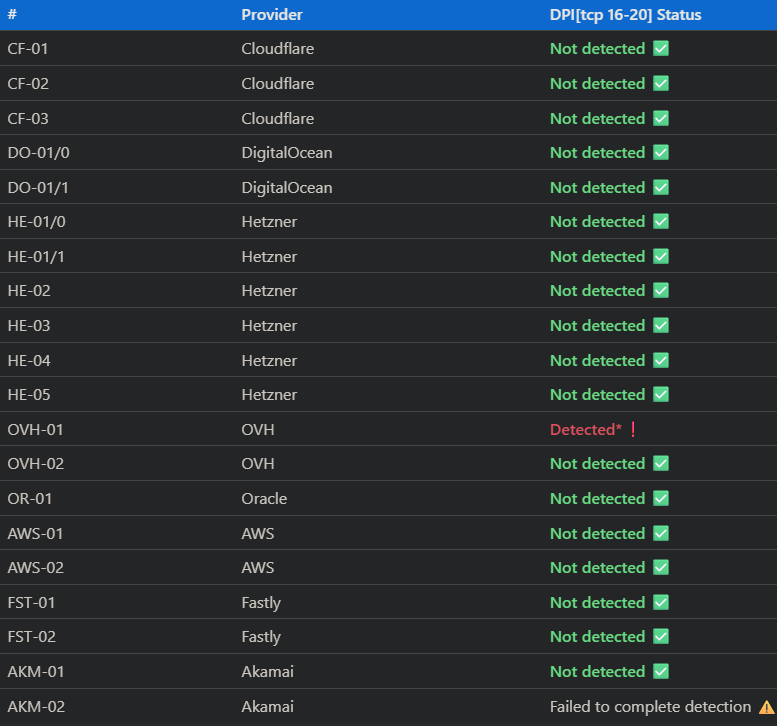The height and width of the screenshot is (726, 777).
Task: Click the yellow warning icon in AKM-02 row
Action: coord(767,707)
